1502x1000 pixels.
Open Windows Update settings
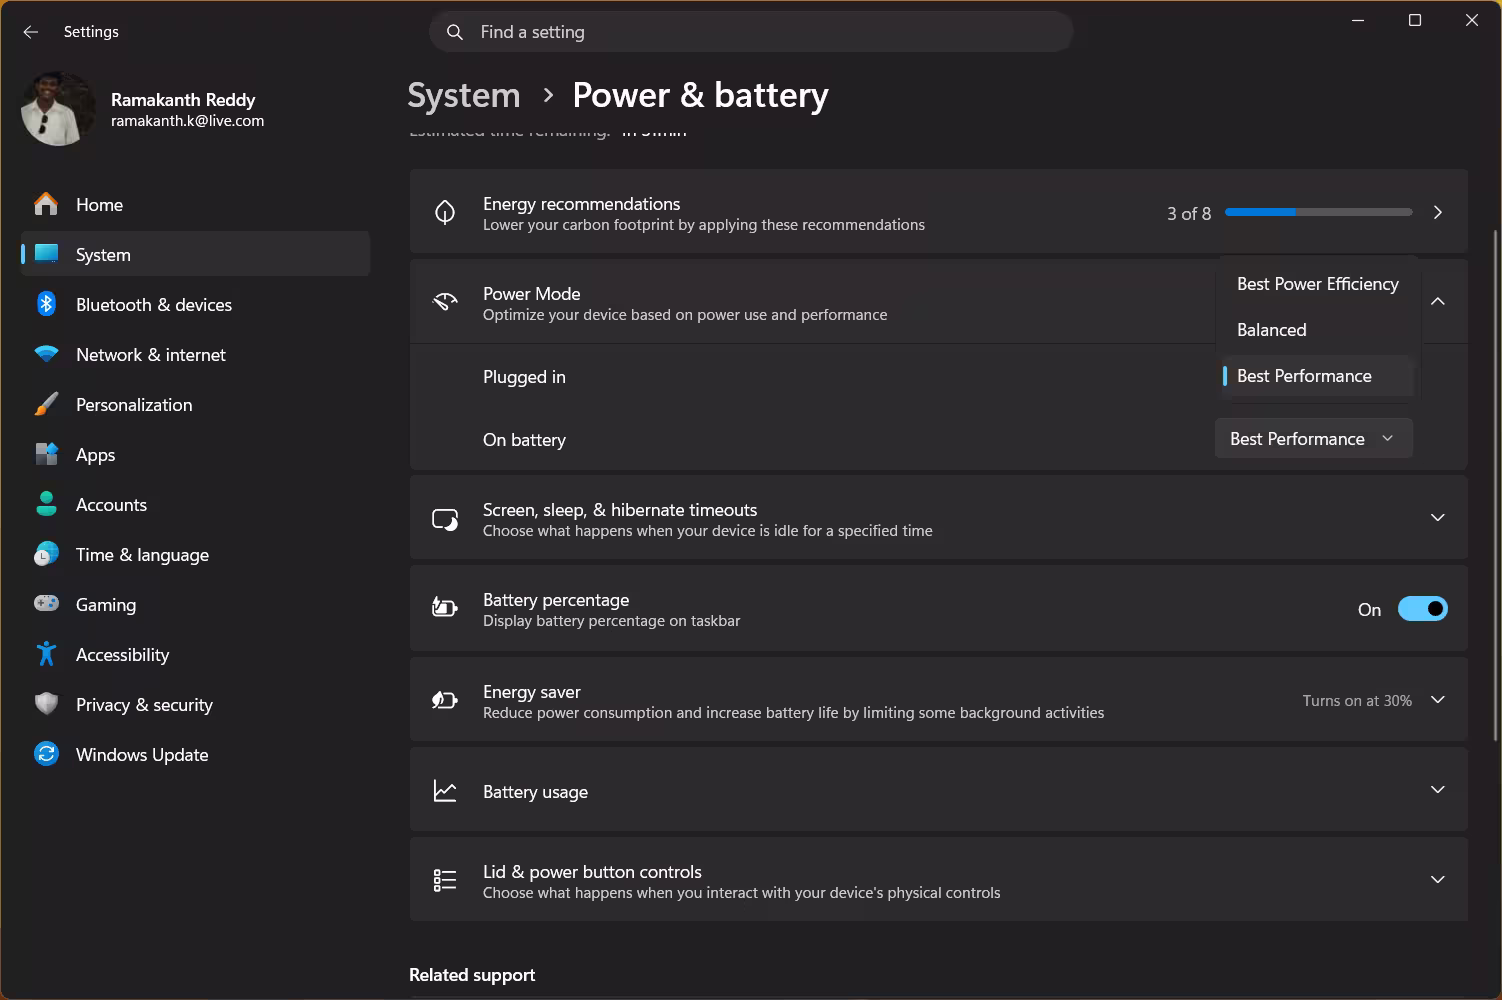click(x=195, y=754)
